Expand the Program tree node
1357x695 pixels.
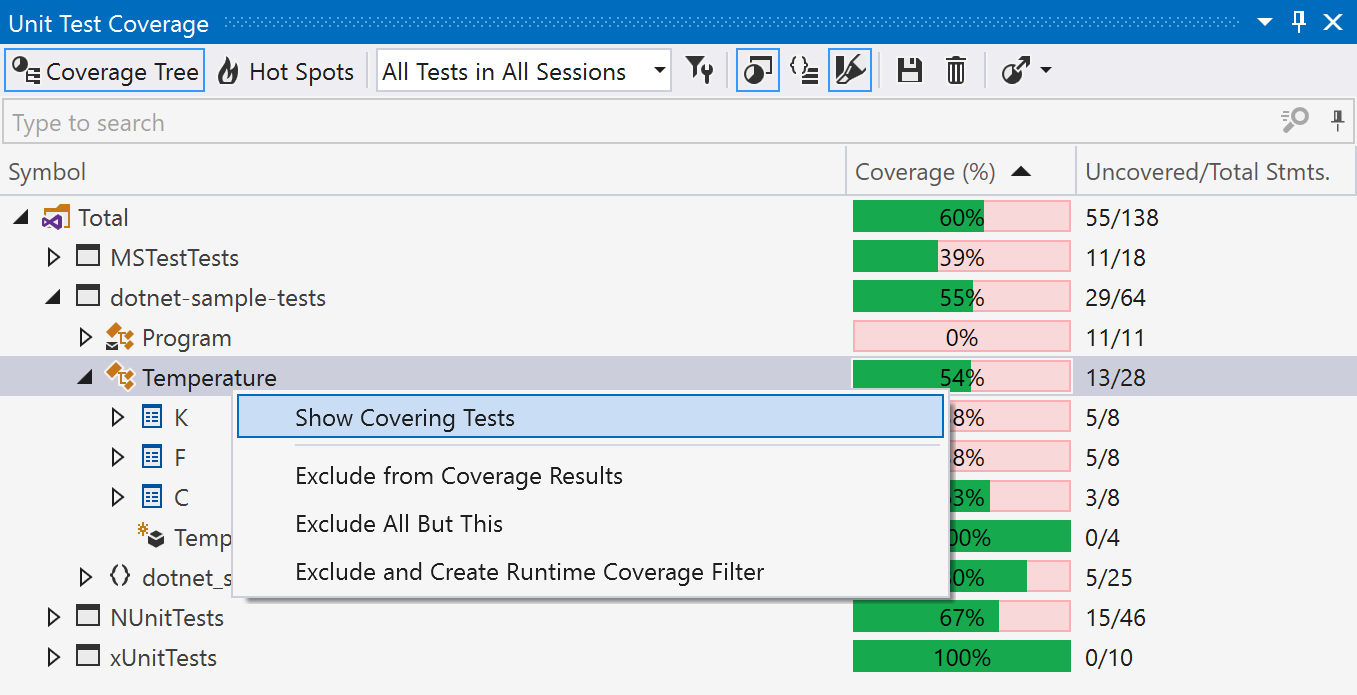tap(86, 337)
